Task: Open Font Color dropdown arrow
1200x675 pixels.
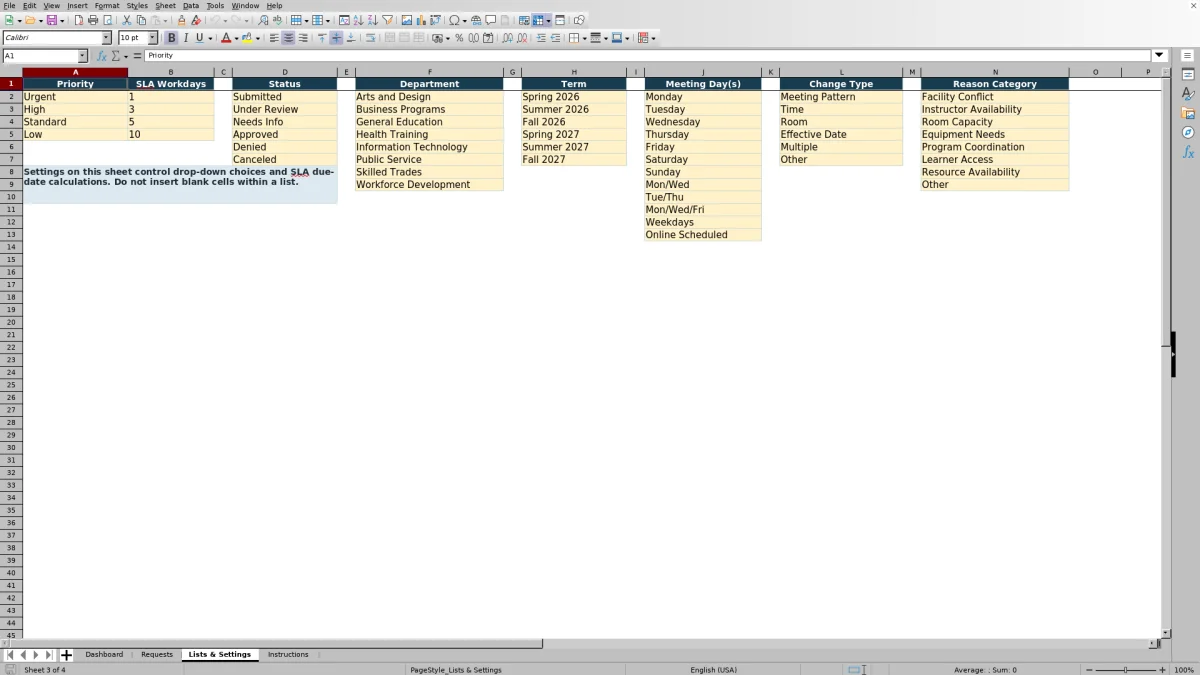Action: tap(236, 38)
